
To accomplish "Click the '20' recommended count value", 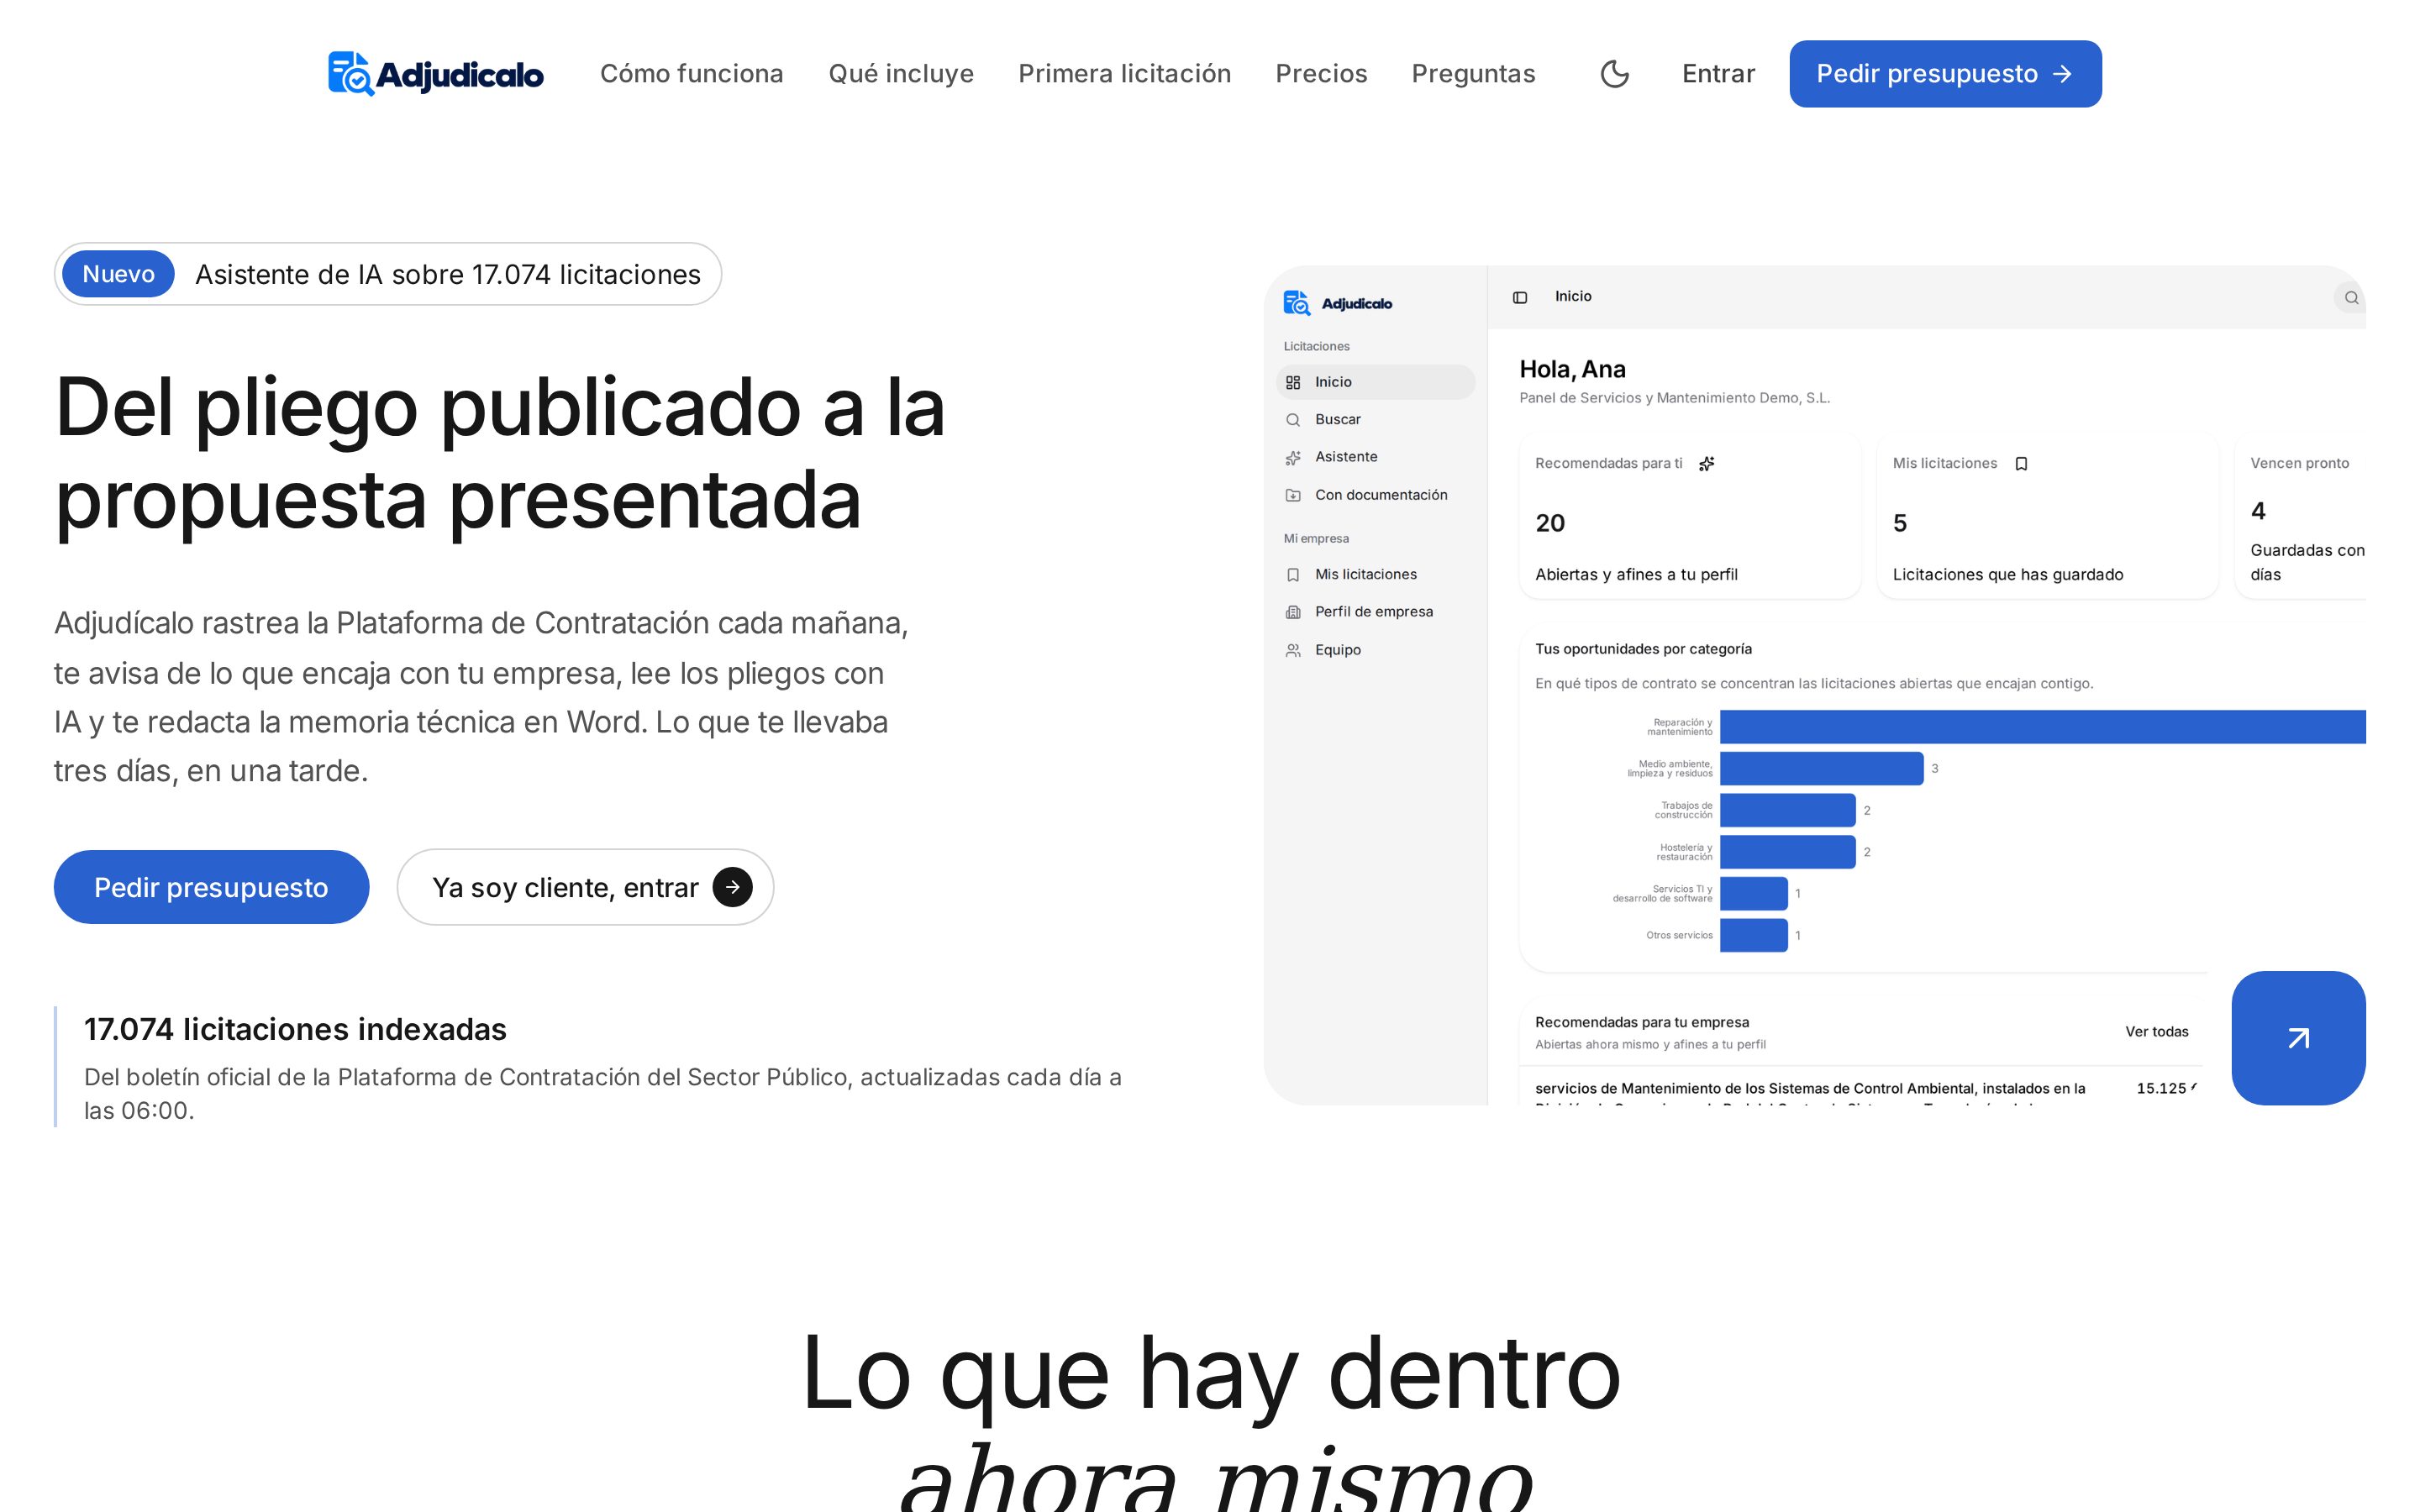I will (1550, 523).
